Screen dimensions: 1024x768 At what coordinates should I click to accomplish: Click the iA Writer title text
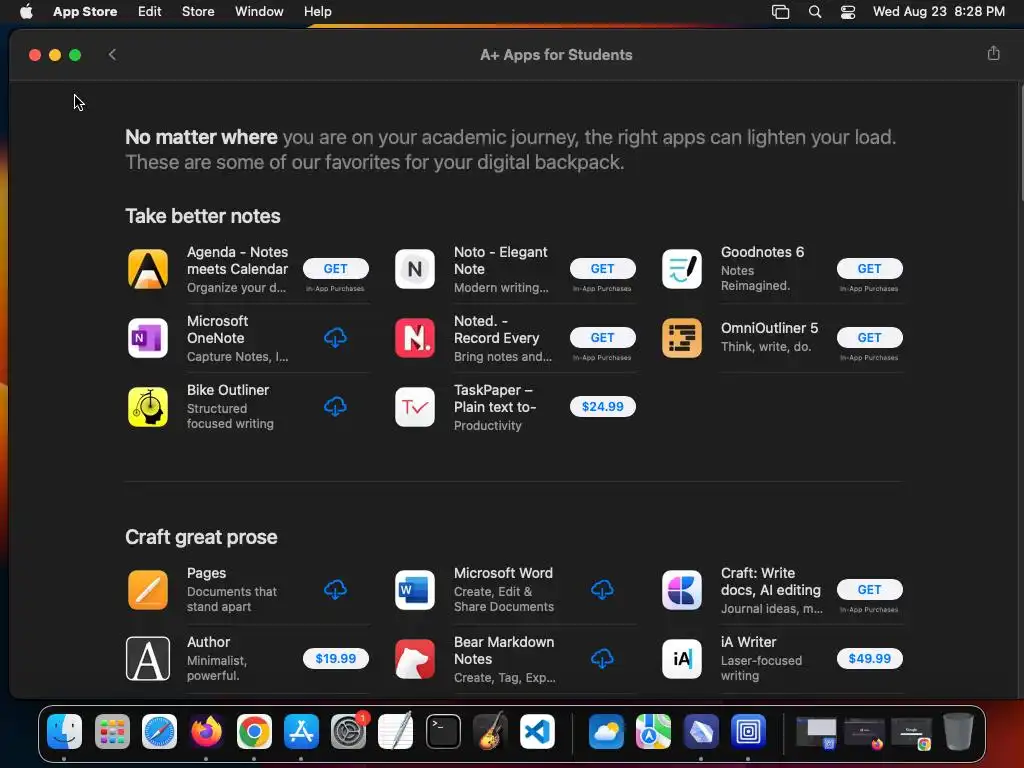[748, 642]
